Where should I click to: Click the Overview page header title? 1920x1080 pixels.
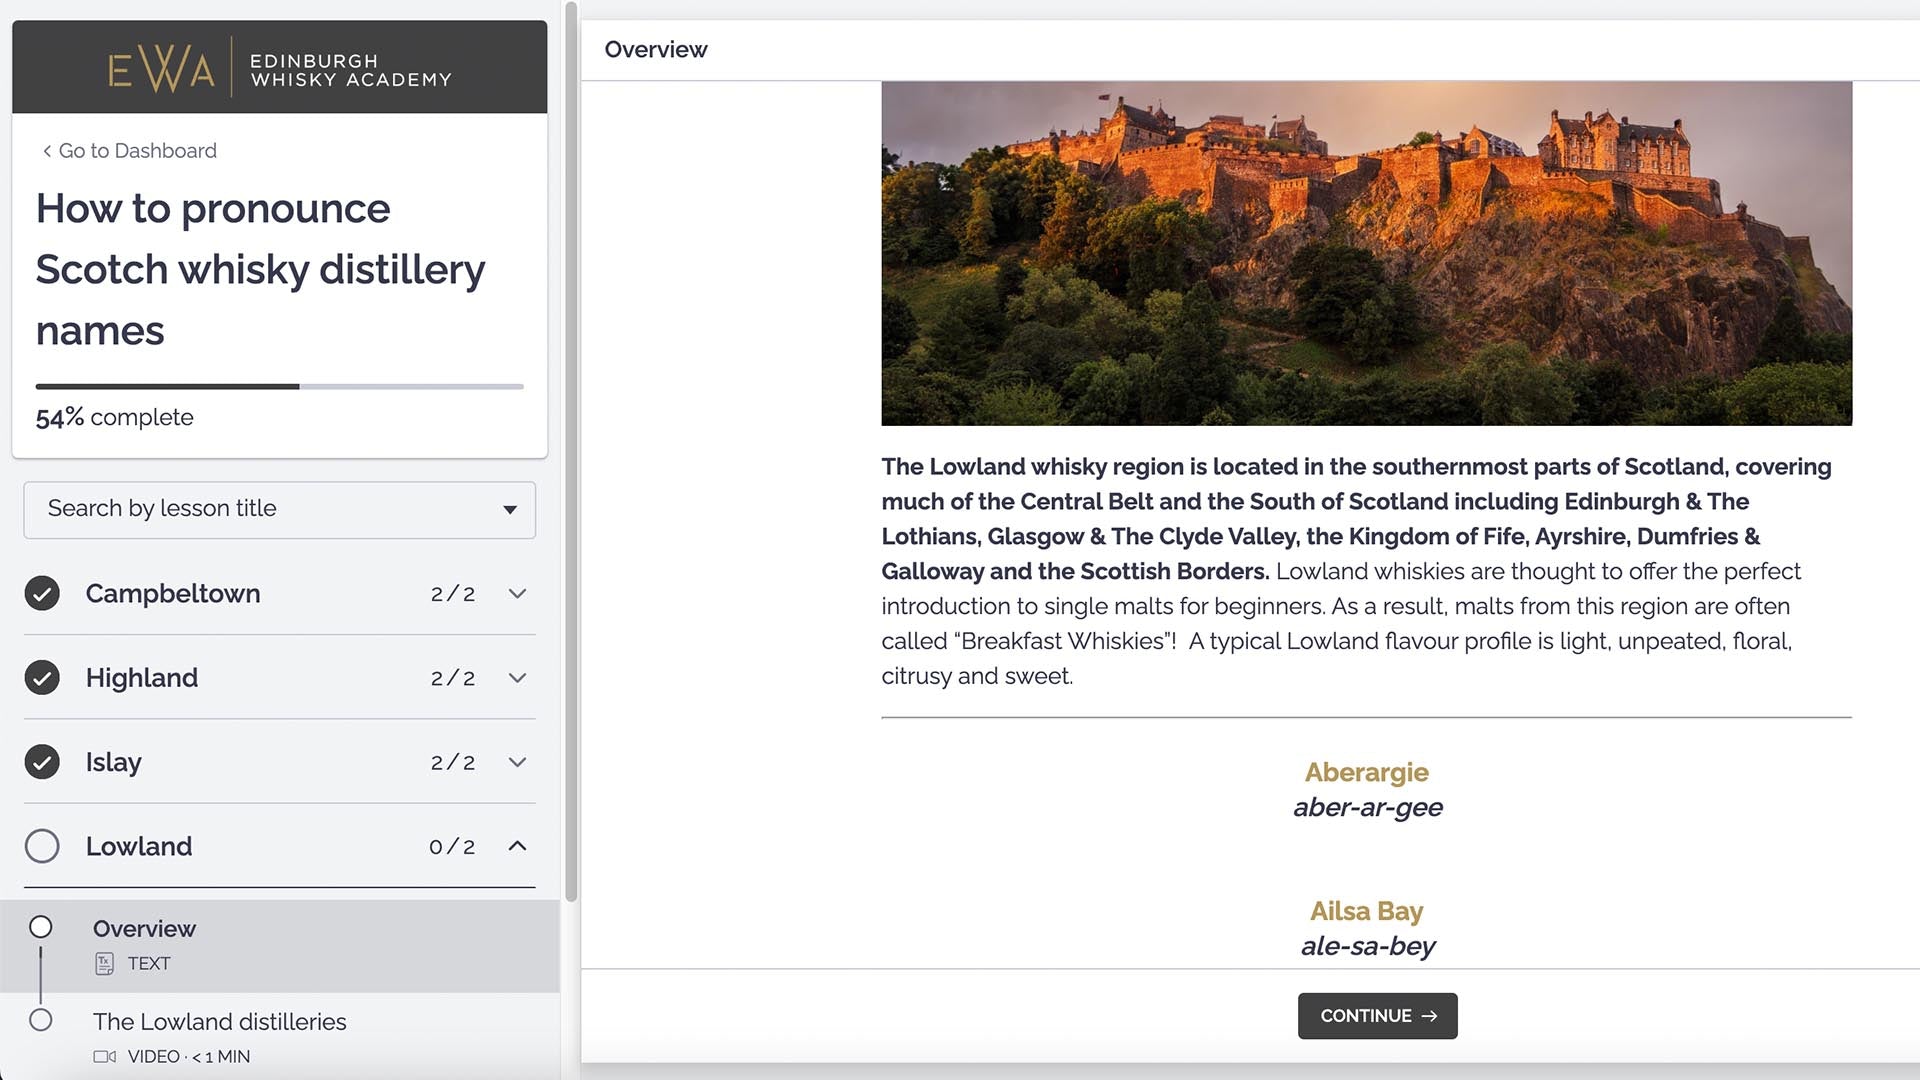pos(656,49)
